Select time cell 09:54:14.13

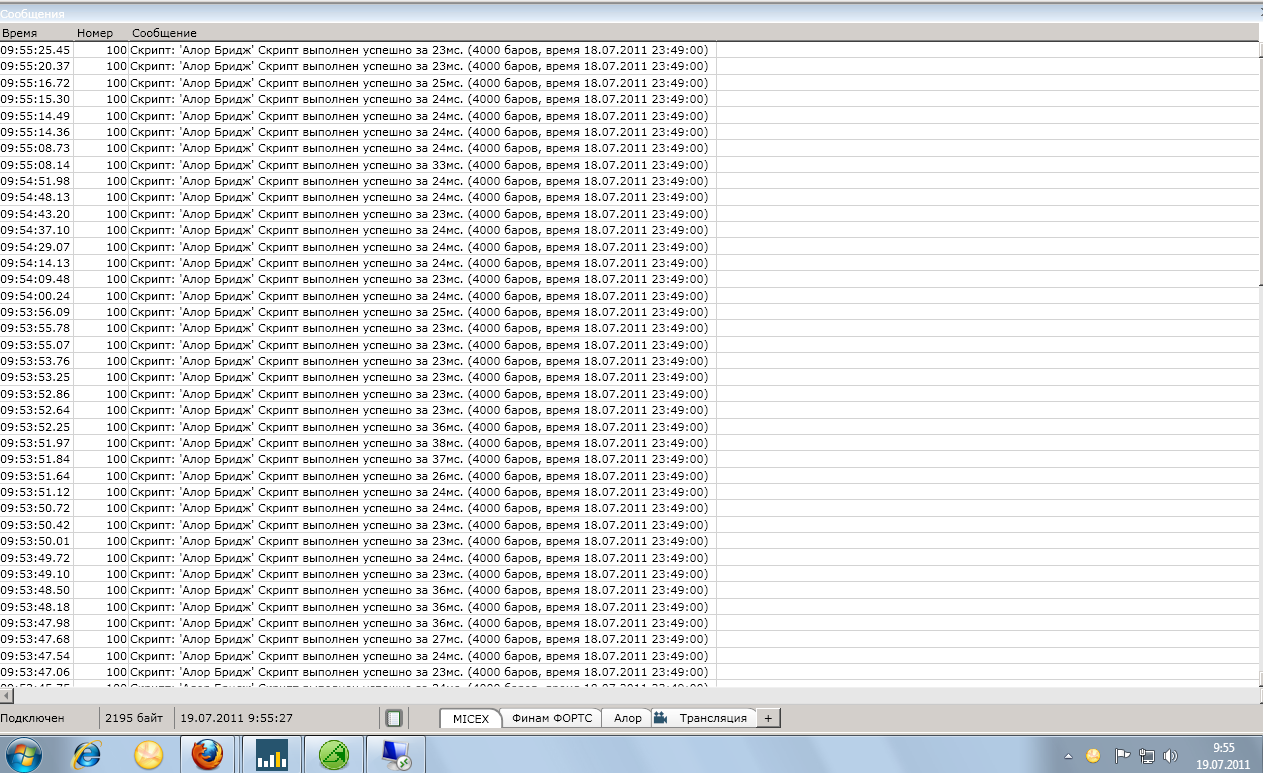click(x=36, y=263)
